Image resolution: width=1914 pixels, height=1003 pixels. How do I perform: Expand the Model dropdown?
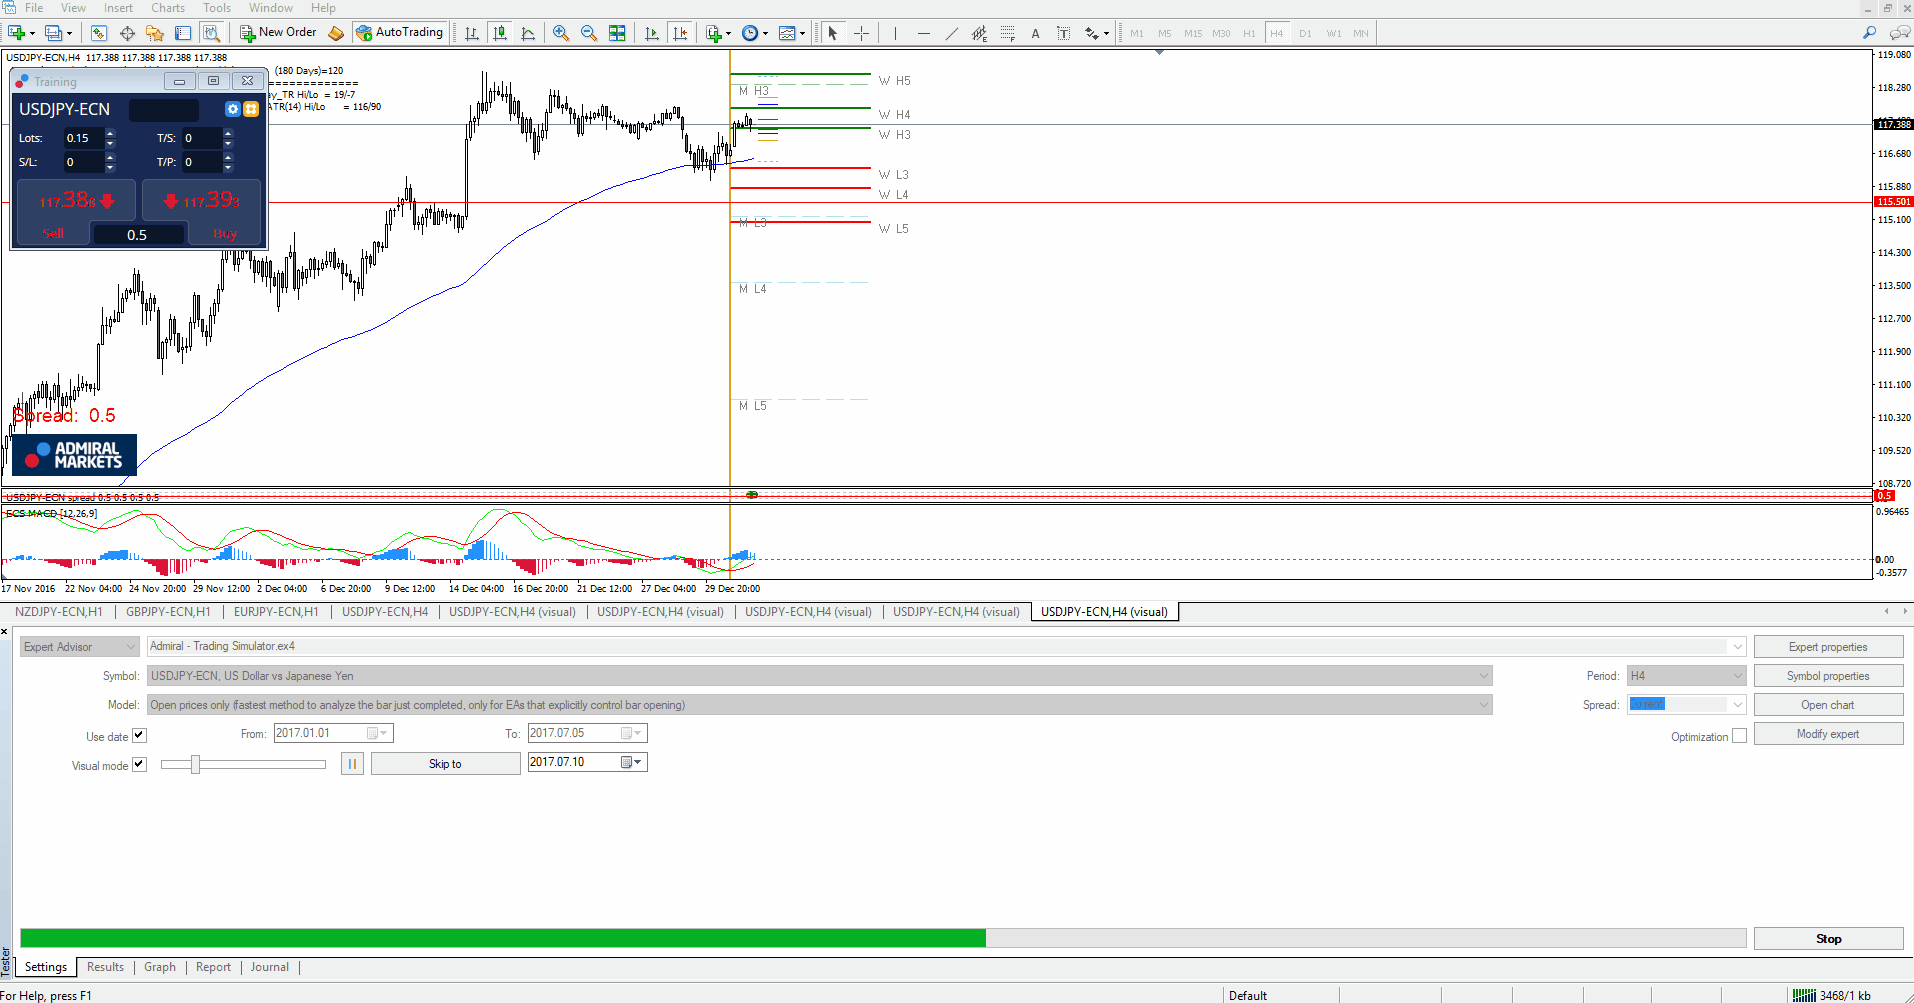[x=1483, y=705]
